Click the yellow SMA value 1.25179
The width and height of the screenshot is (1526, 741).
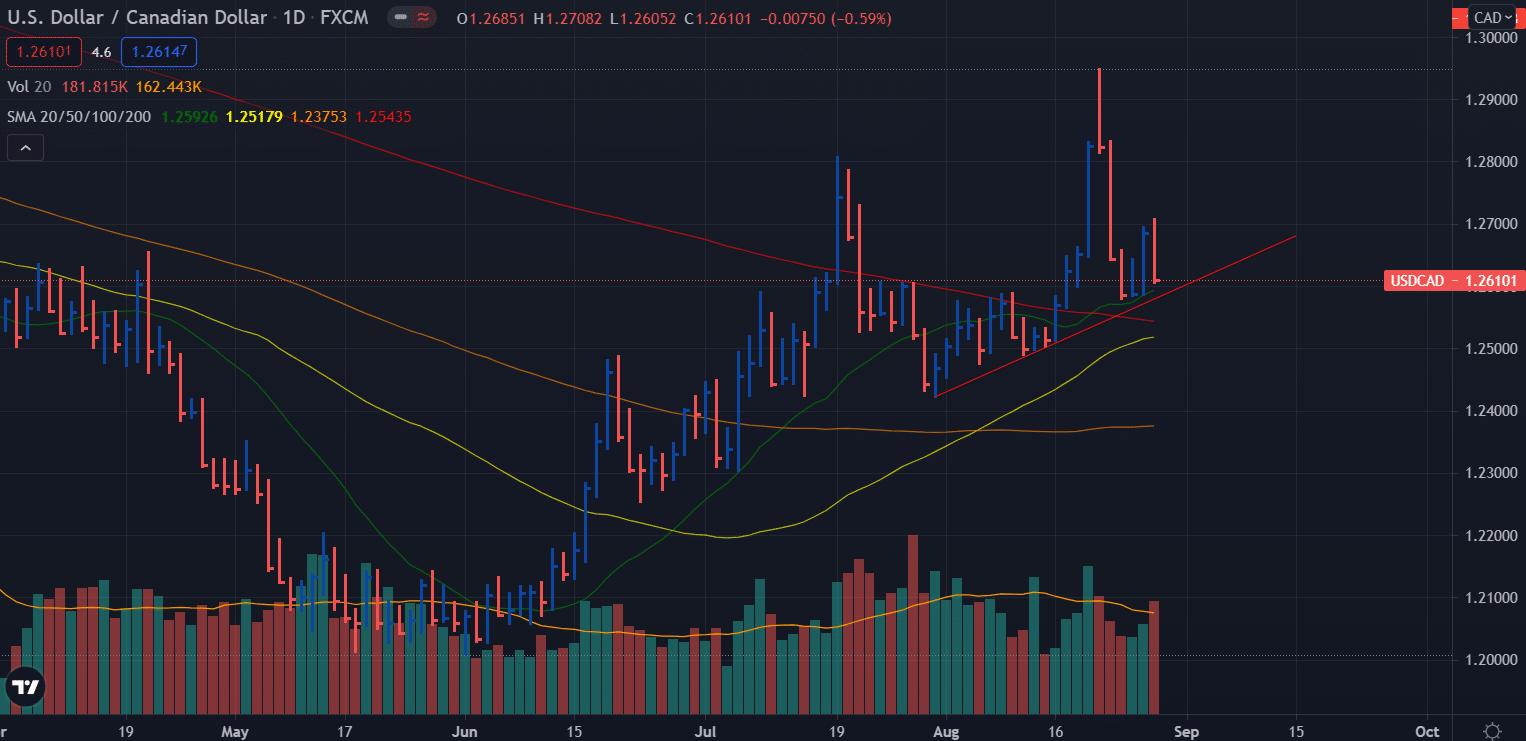click(255, 117)
